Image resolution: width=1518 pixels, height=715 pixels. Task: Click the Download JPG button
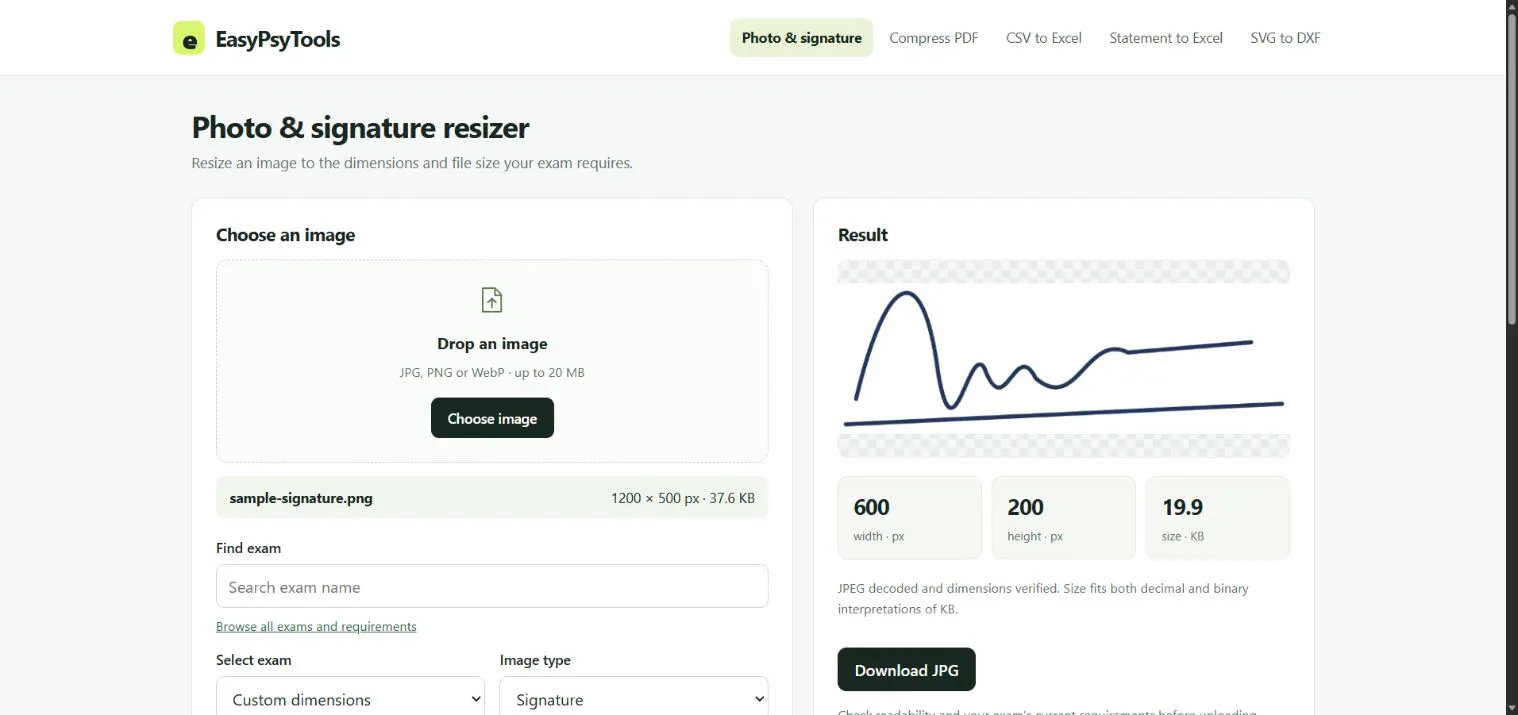click(x=906, y=670)
